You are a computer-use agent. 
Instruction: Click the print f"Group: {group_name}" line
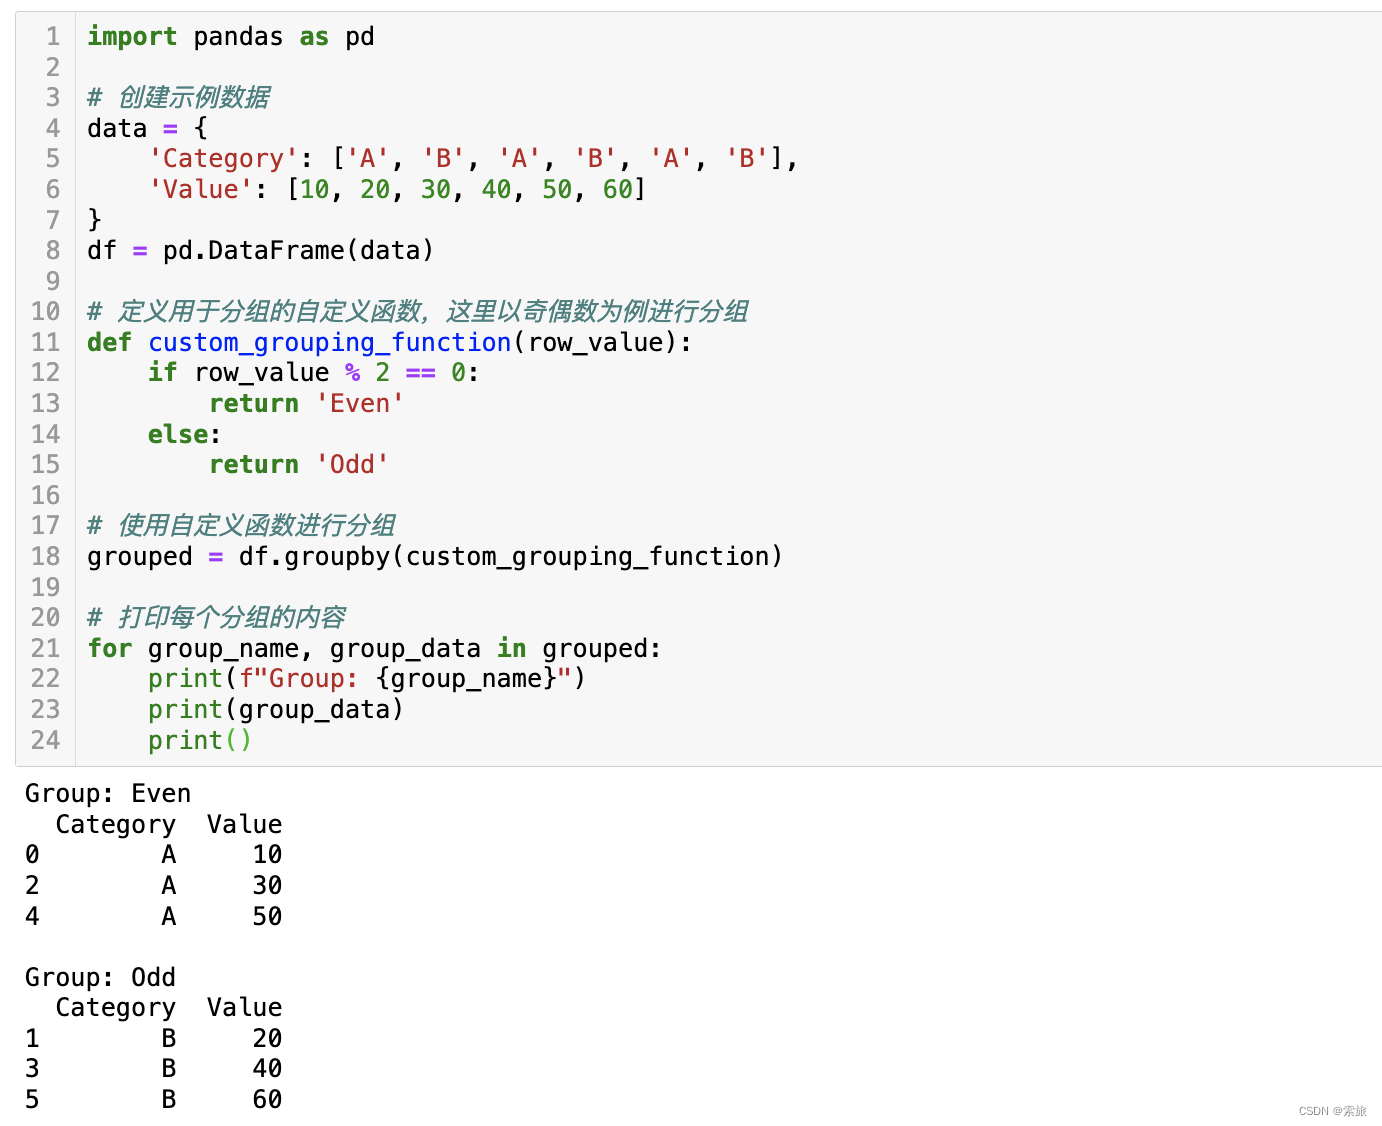(x=367, y=679)
